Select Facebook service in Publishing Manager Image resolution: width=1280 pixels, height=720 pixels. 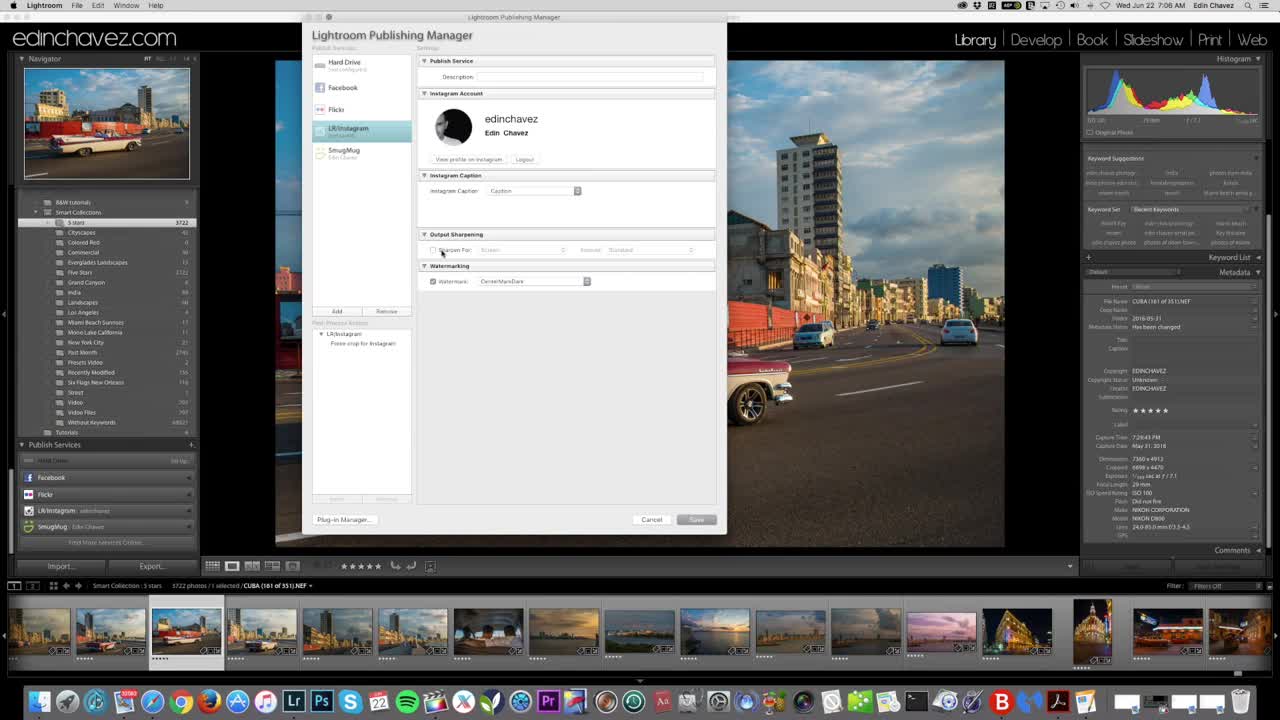(x=361, y=88)
